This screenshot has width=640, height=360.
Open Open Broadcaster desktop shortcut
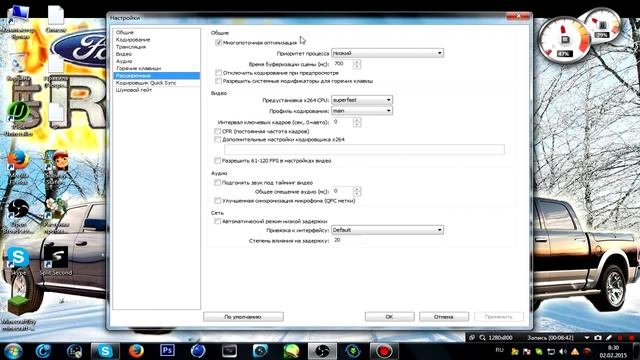coord(18,217)
